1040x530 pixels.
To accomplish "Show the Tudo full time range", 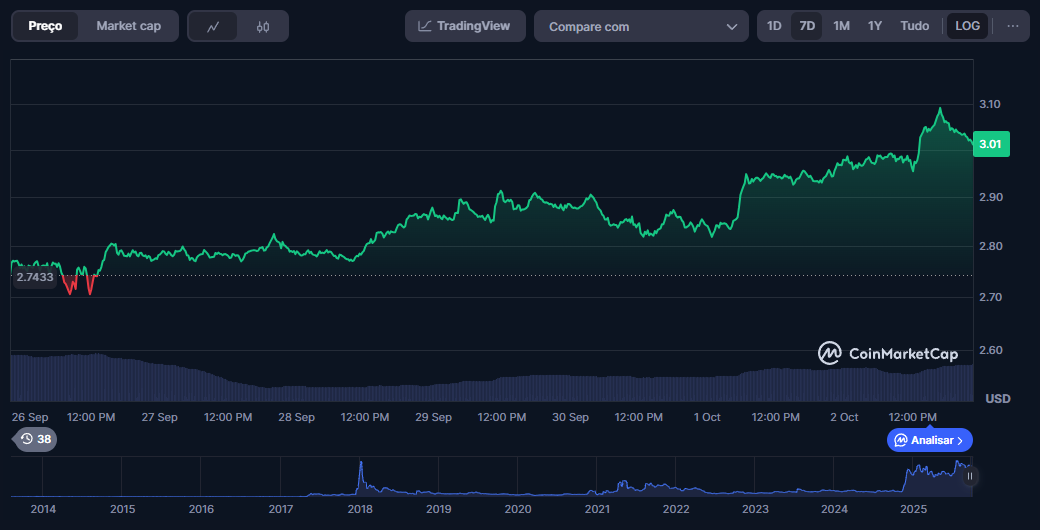I will point(914,26).
